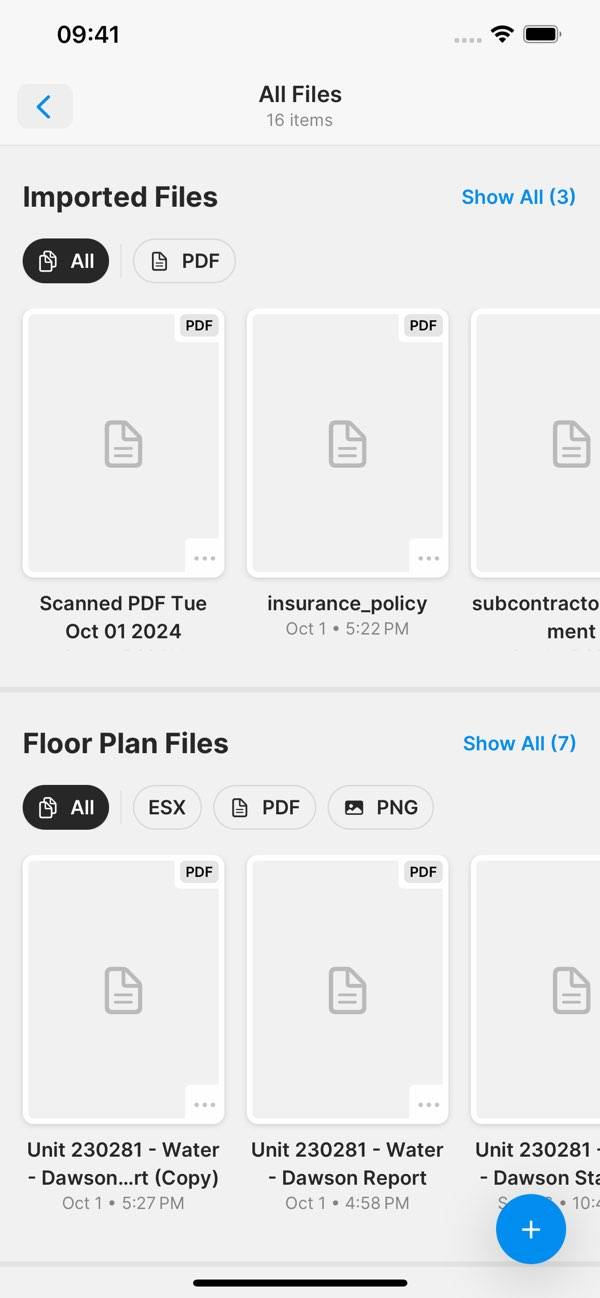Open Unit 230281 Water Dawson Report title
This screenshot has width=600, height=1298.
(347, 1163)
